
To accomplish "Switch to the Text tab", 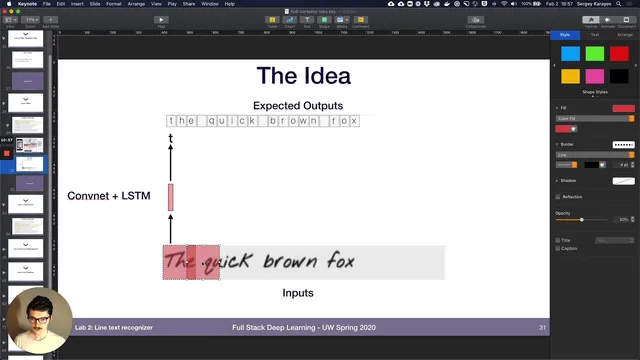I will point(595,35).
